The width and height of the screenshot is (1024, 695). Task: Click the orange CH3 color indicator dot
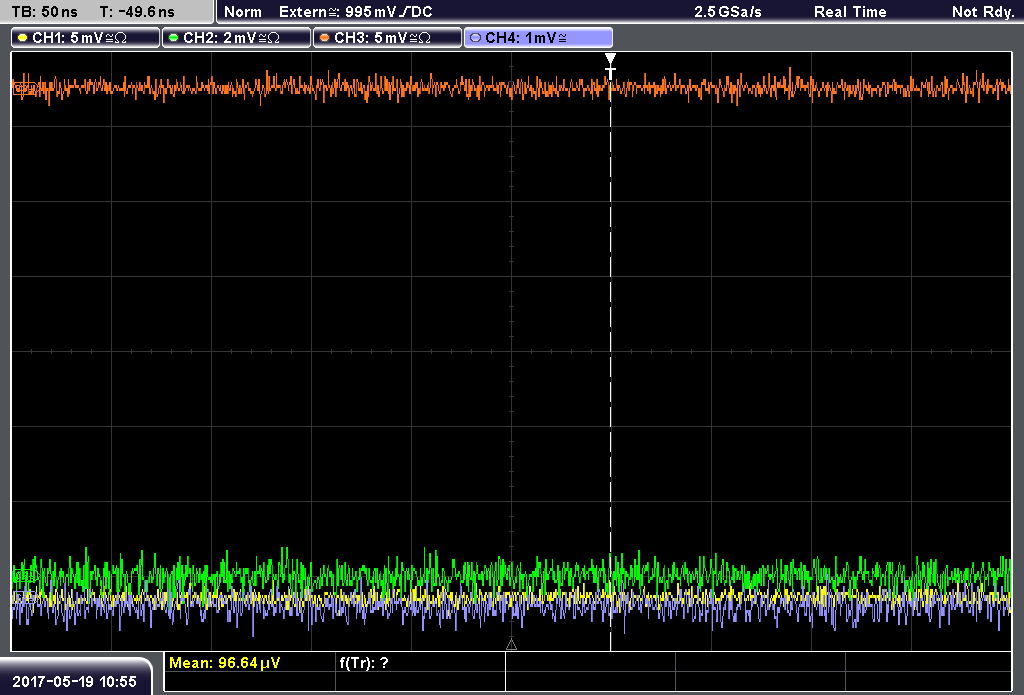click(325, 38)
